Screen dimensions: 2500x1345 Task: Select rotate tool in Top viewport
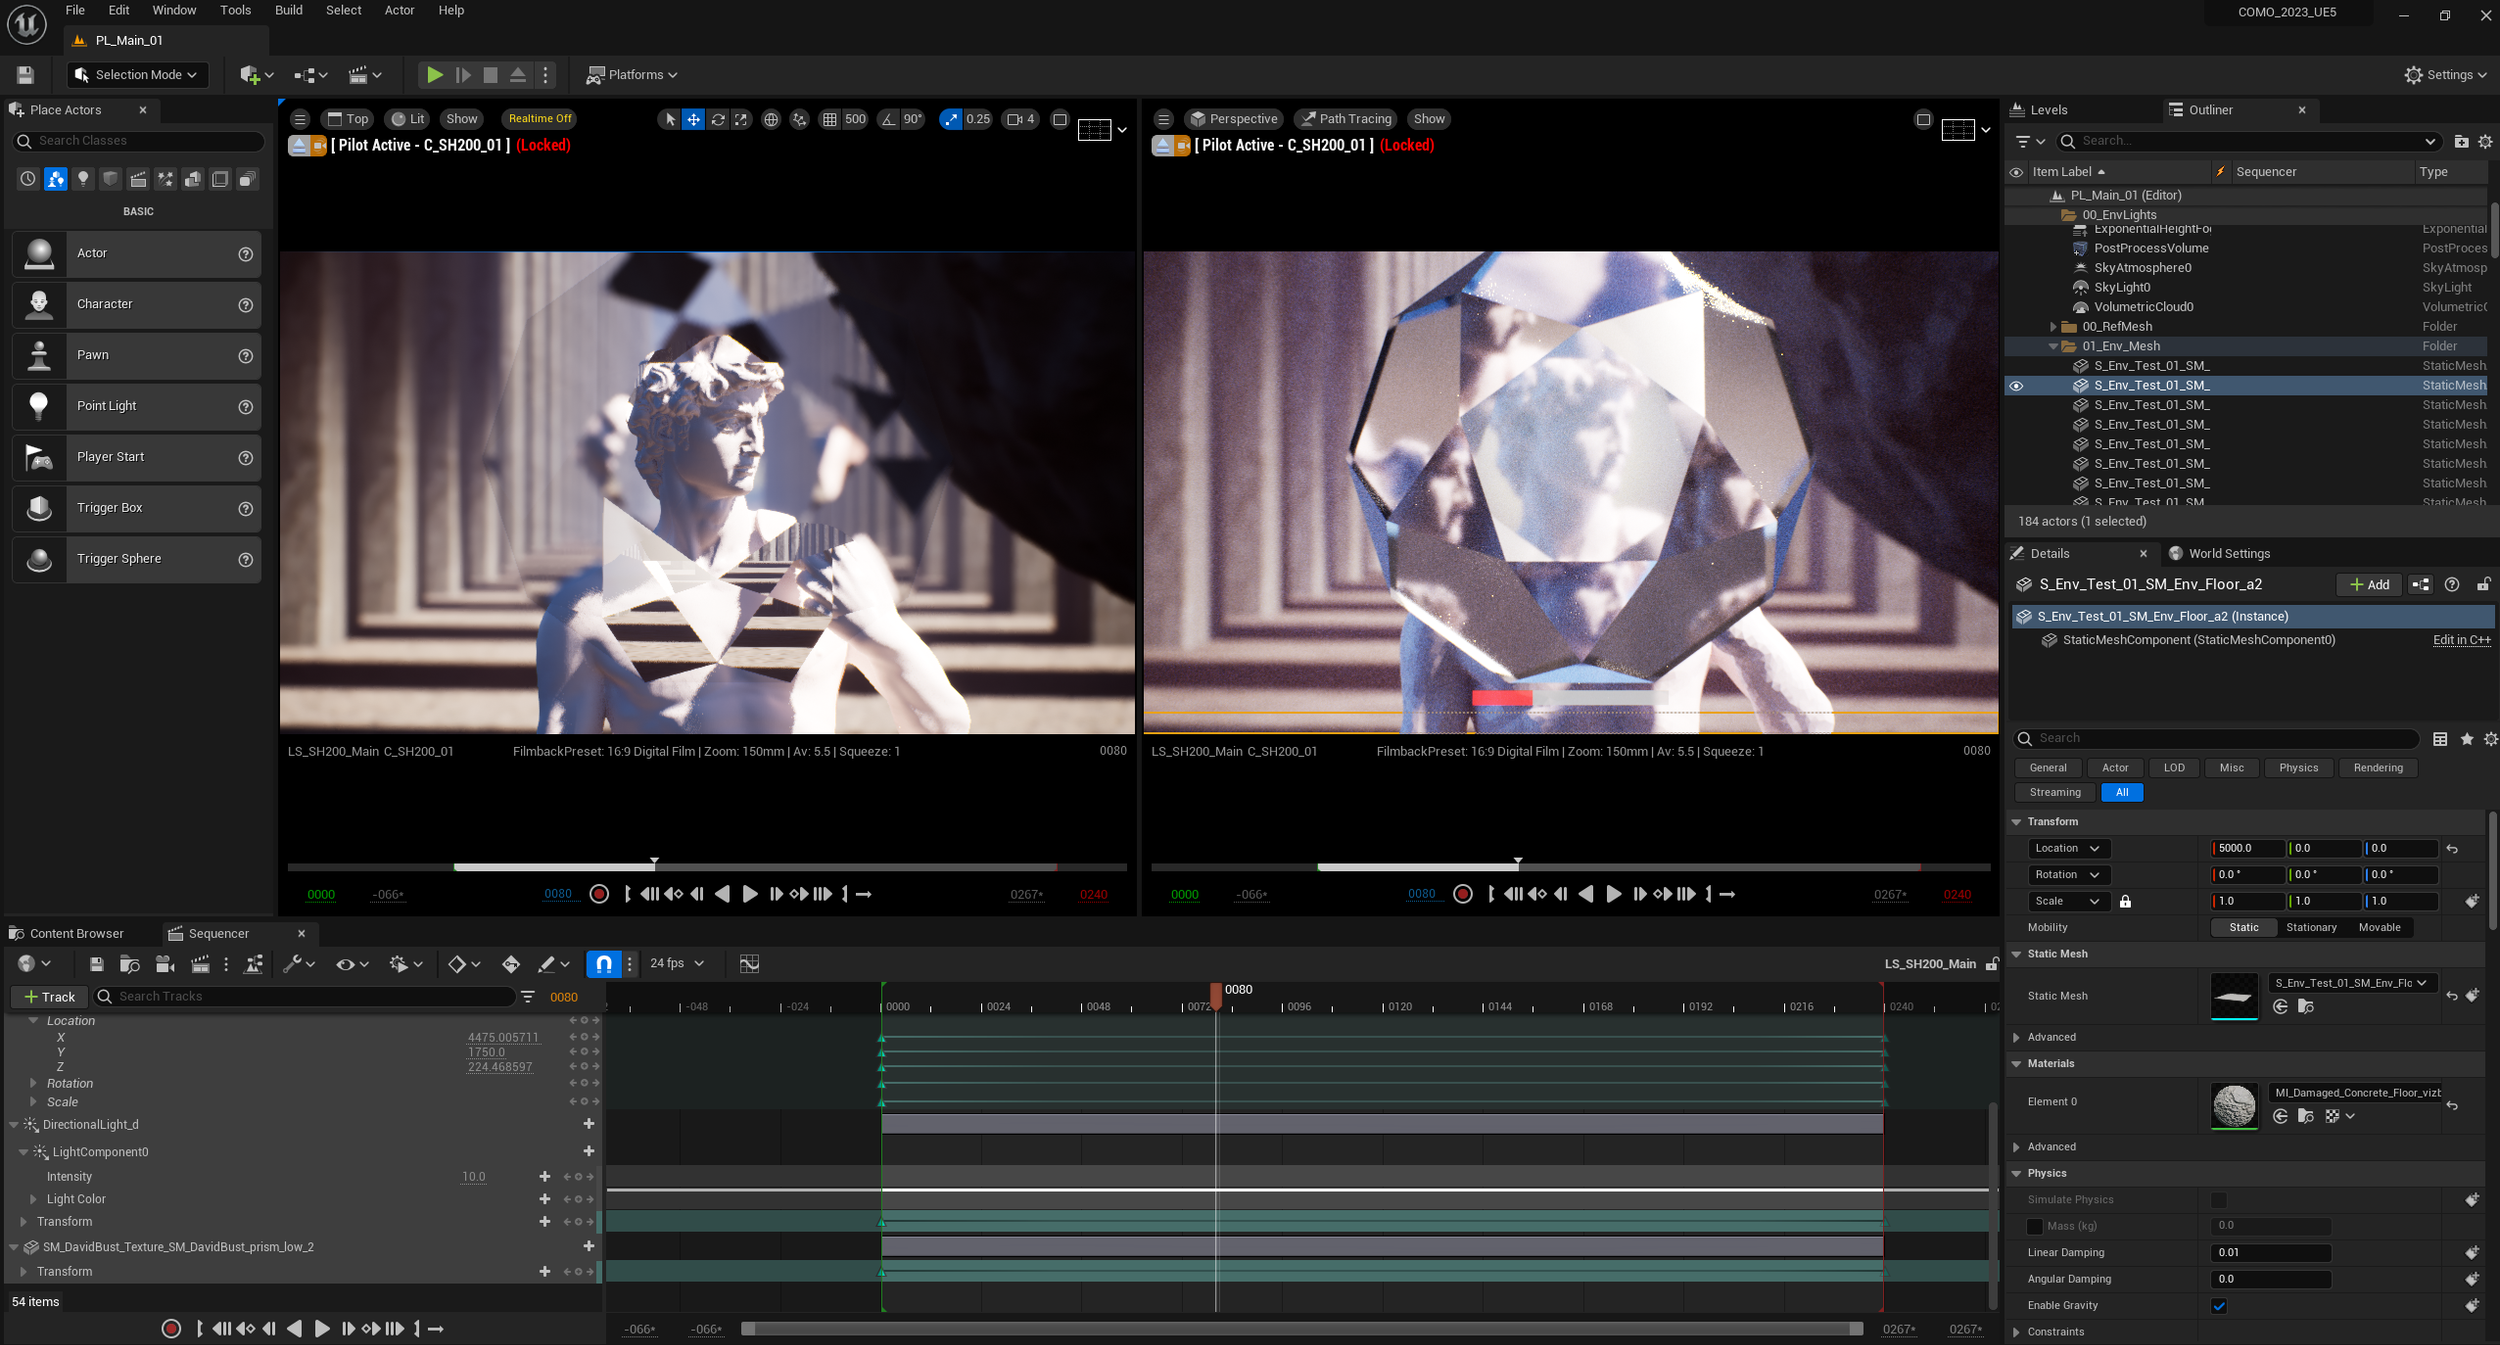718,119
